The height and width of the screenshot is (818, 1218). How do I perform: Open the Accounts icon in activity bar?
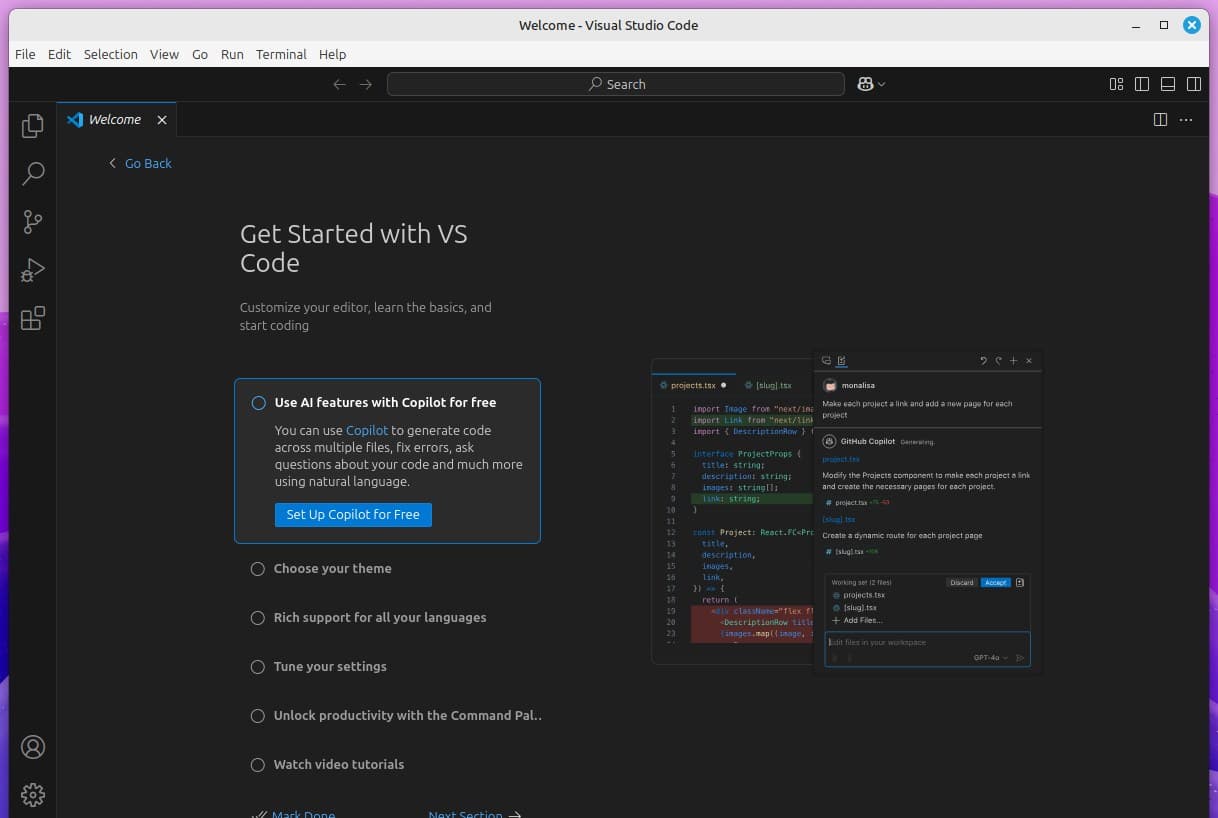(x=33, y=747)
